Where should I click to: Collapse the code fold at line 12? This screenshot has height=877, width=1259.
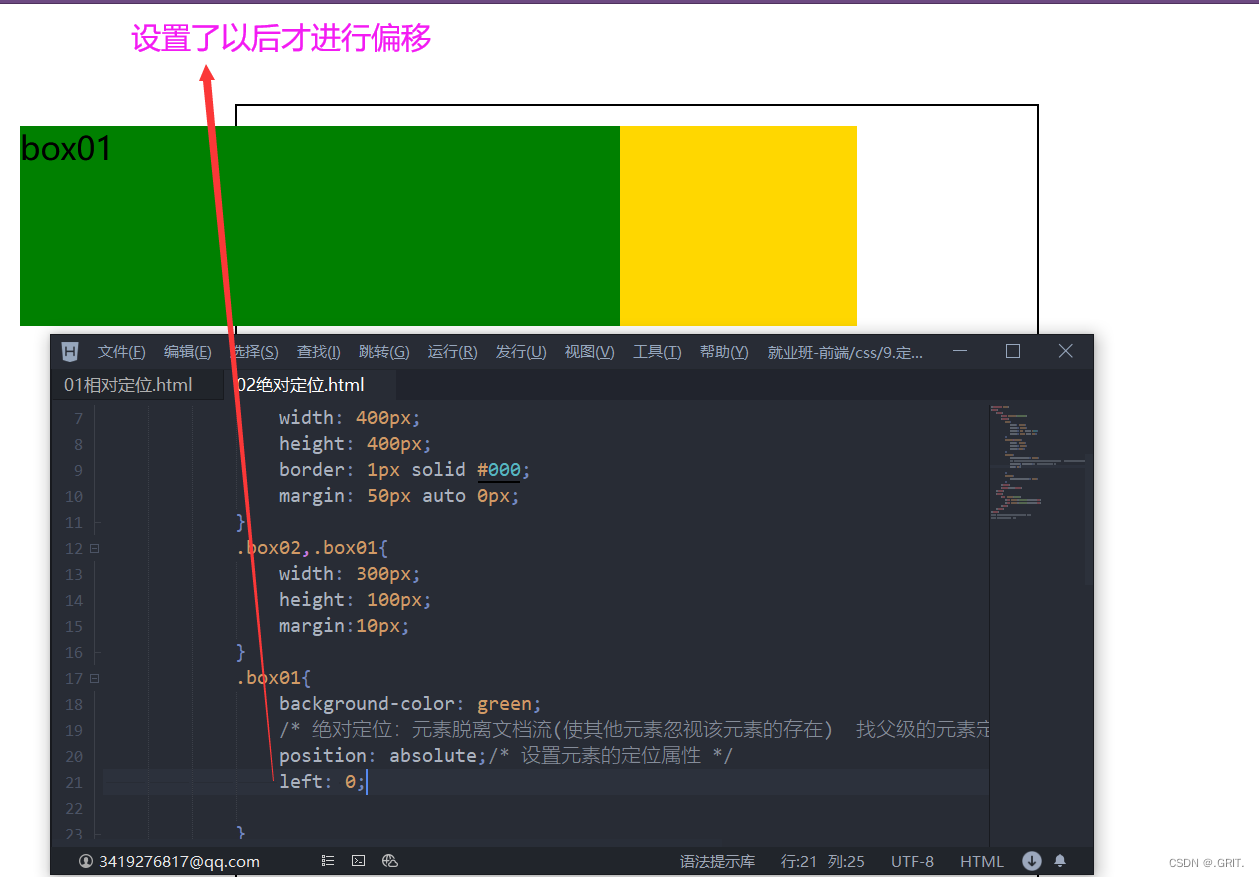pos(95,548)
